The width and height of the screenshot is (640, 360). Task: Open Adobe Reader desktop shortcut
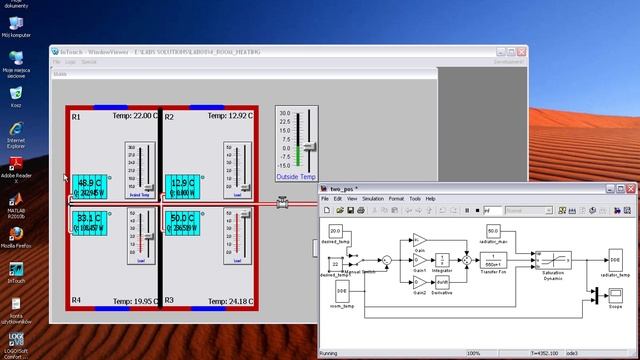[x=16, y=170]
